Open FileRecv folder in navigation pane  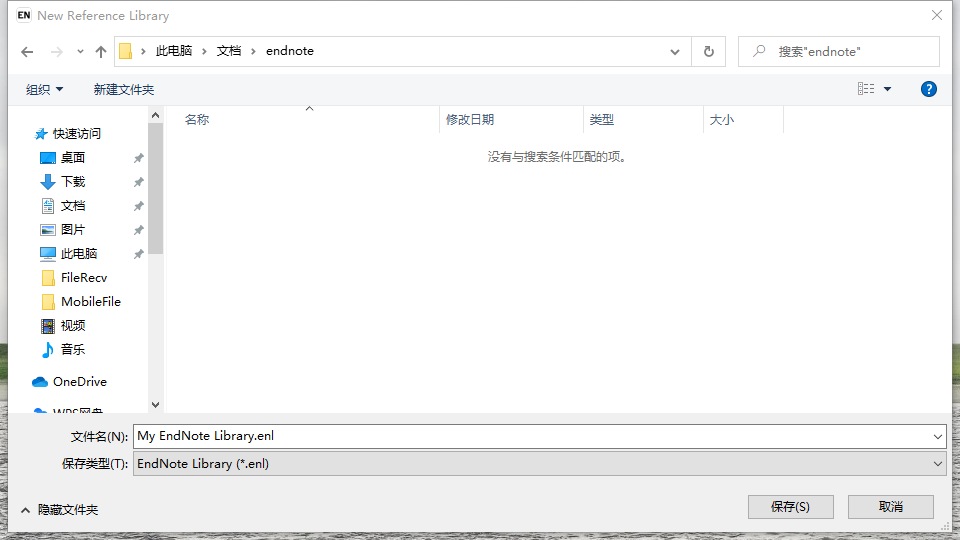pyautogui.click(x=84, y=277)
